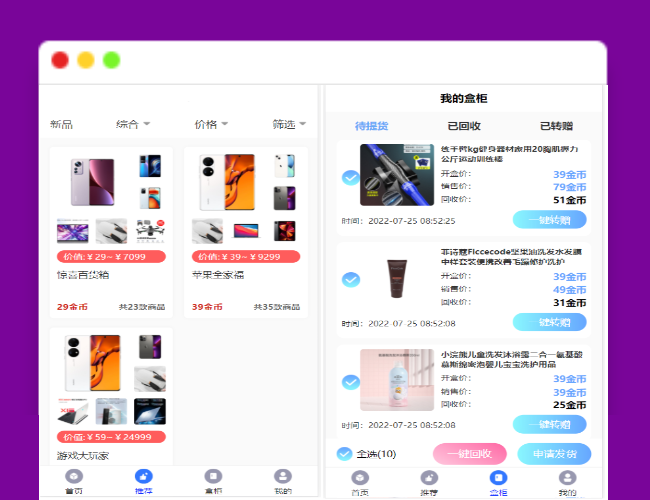Go to 首页 icon in right panel nav
This screenshot has width=650, height=500.
tap(360, 478)
